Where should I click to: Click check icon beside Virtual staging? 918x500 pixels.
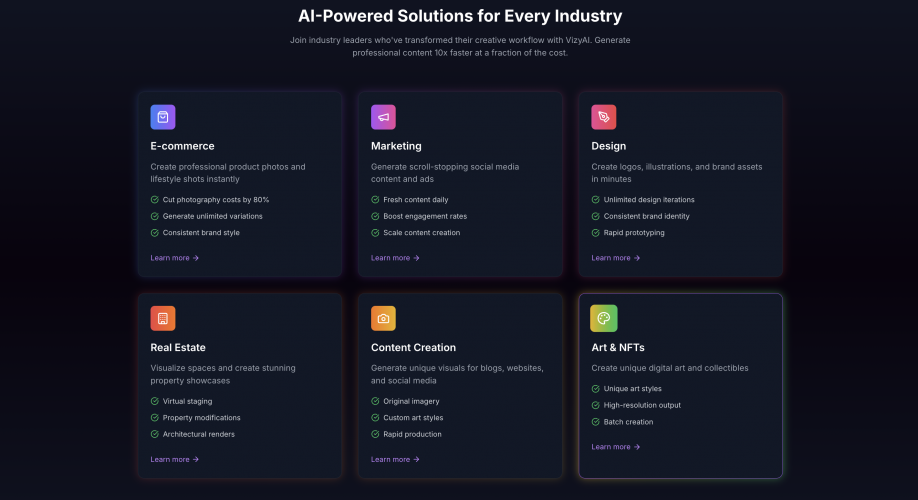pos(155,401)
